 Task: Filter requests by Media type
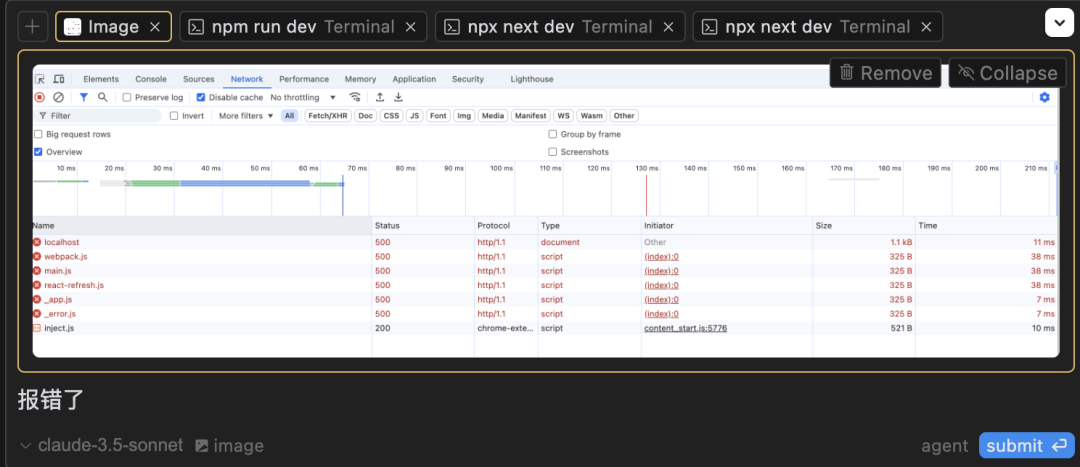(493, 116)
